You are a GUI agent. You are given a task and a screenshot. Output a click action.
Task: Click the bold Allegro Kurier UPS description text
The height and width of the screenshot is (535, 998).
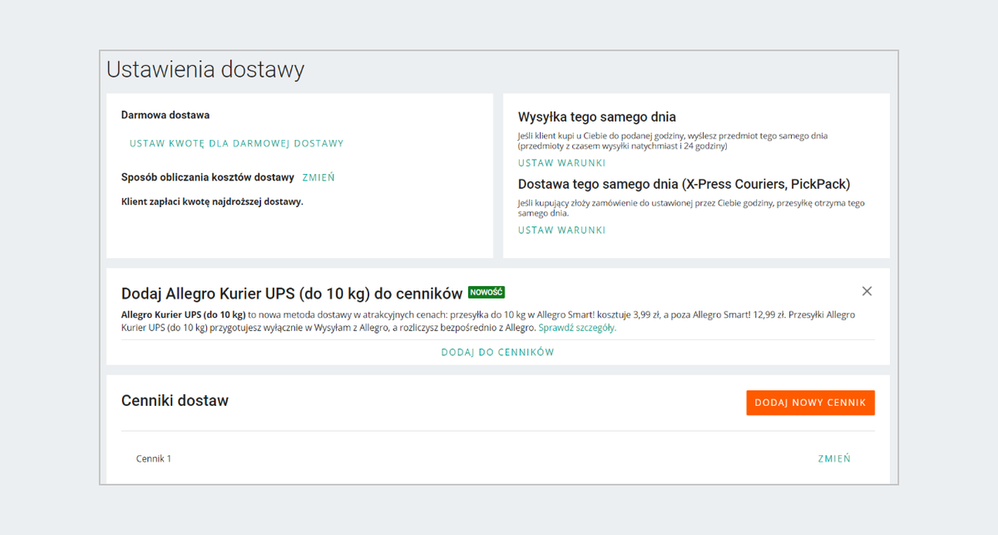[183, 315]
